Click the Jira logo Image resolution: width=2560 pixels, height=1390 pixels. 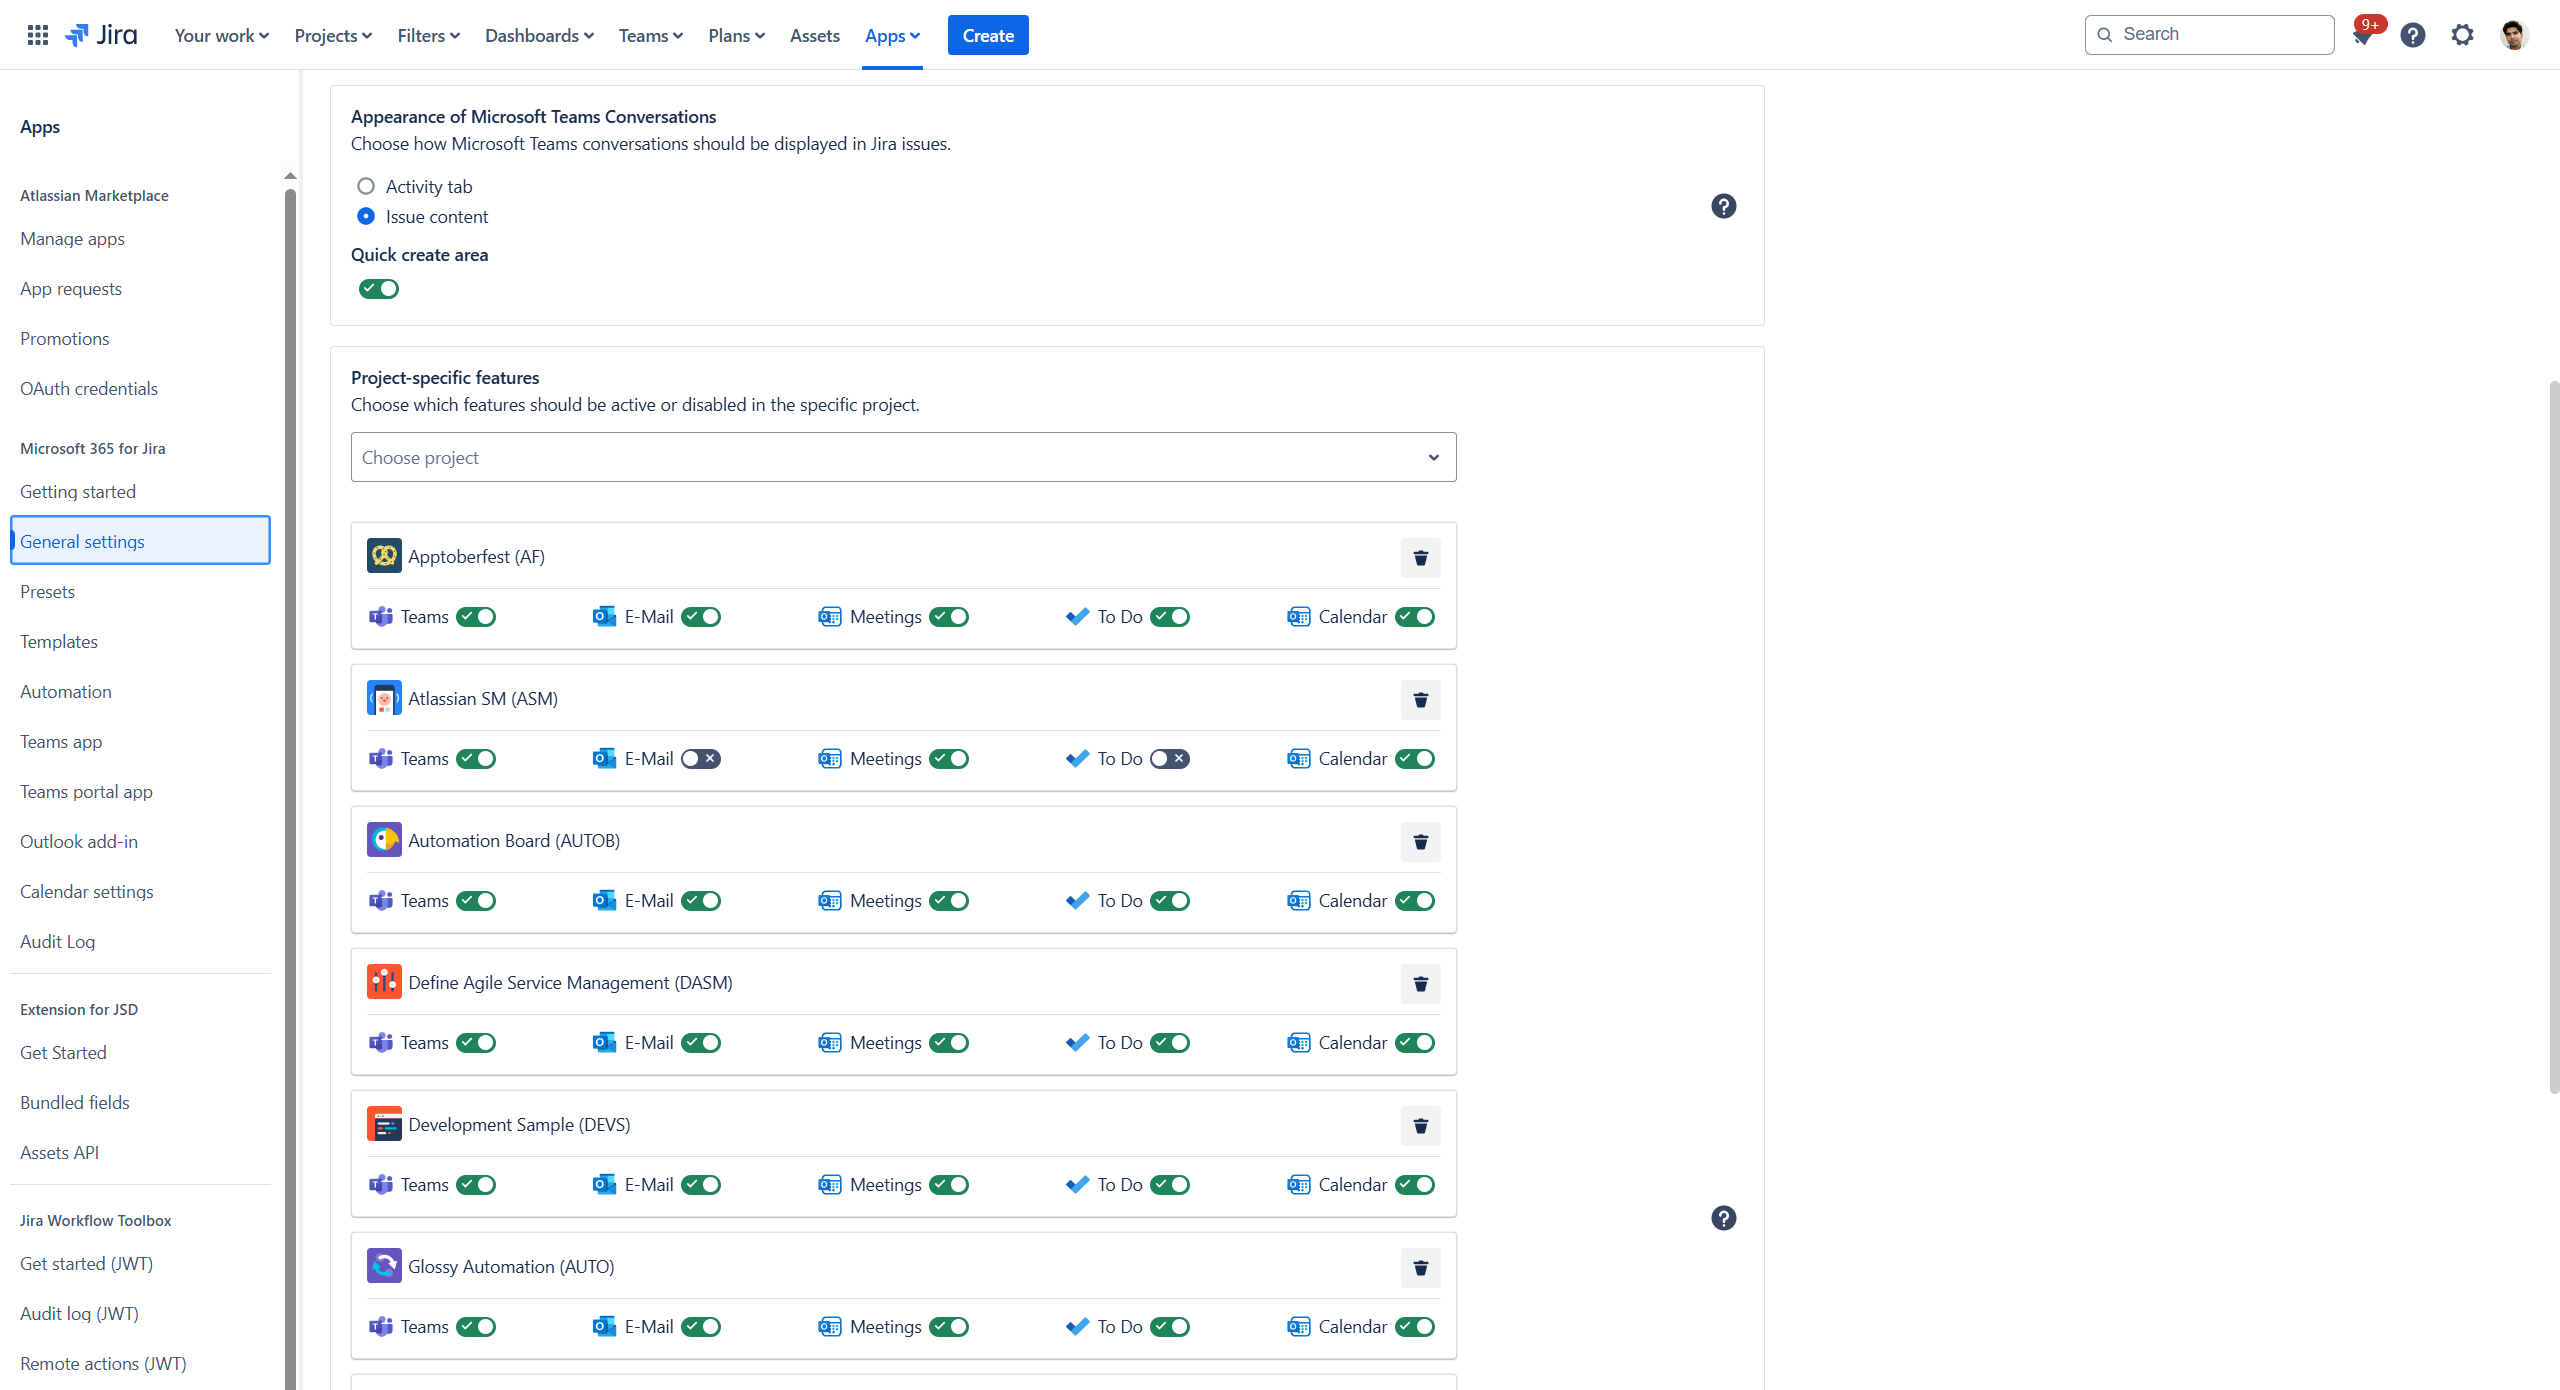pyautogui.click(x=101, y=35)
